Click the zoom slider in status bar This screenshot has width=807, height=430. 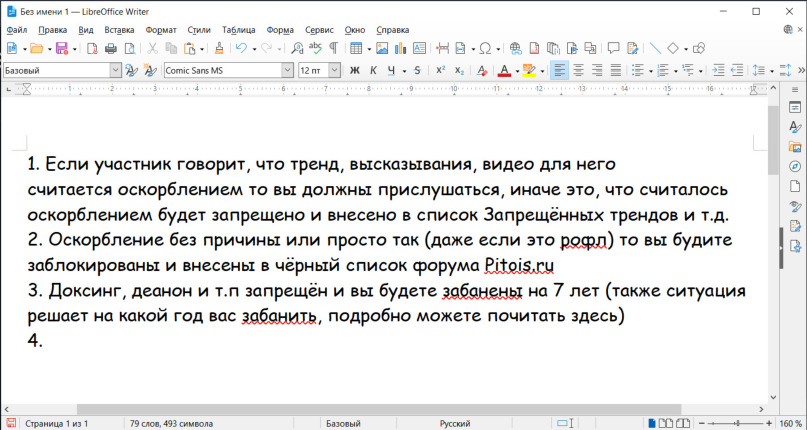737,423
